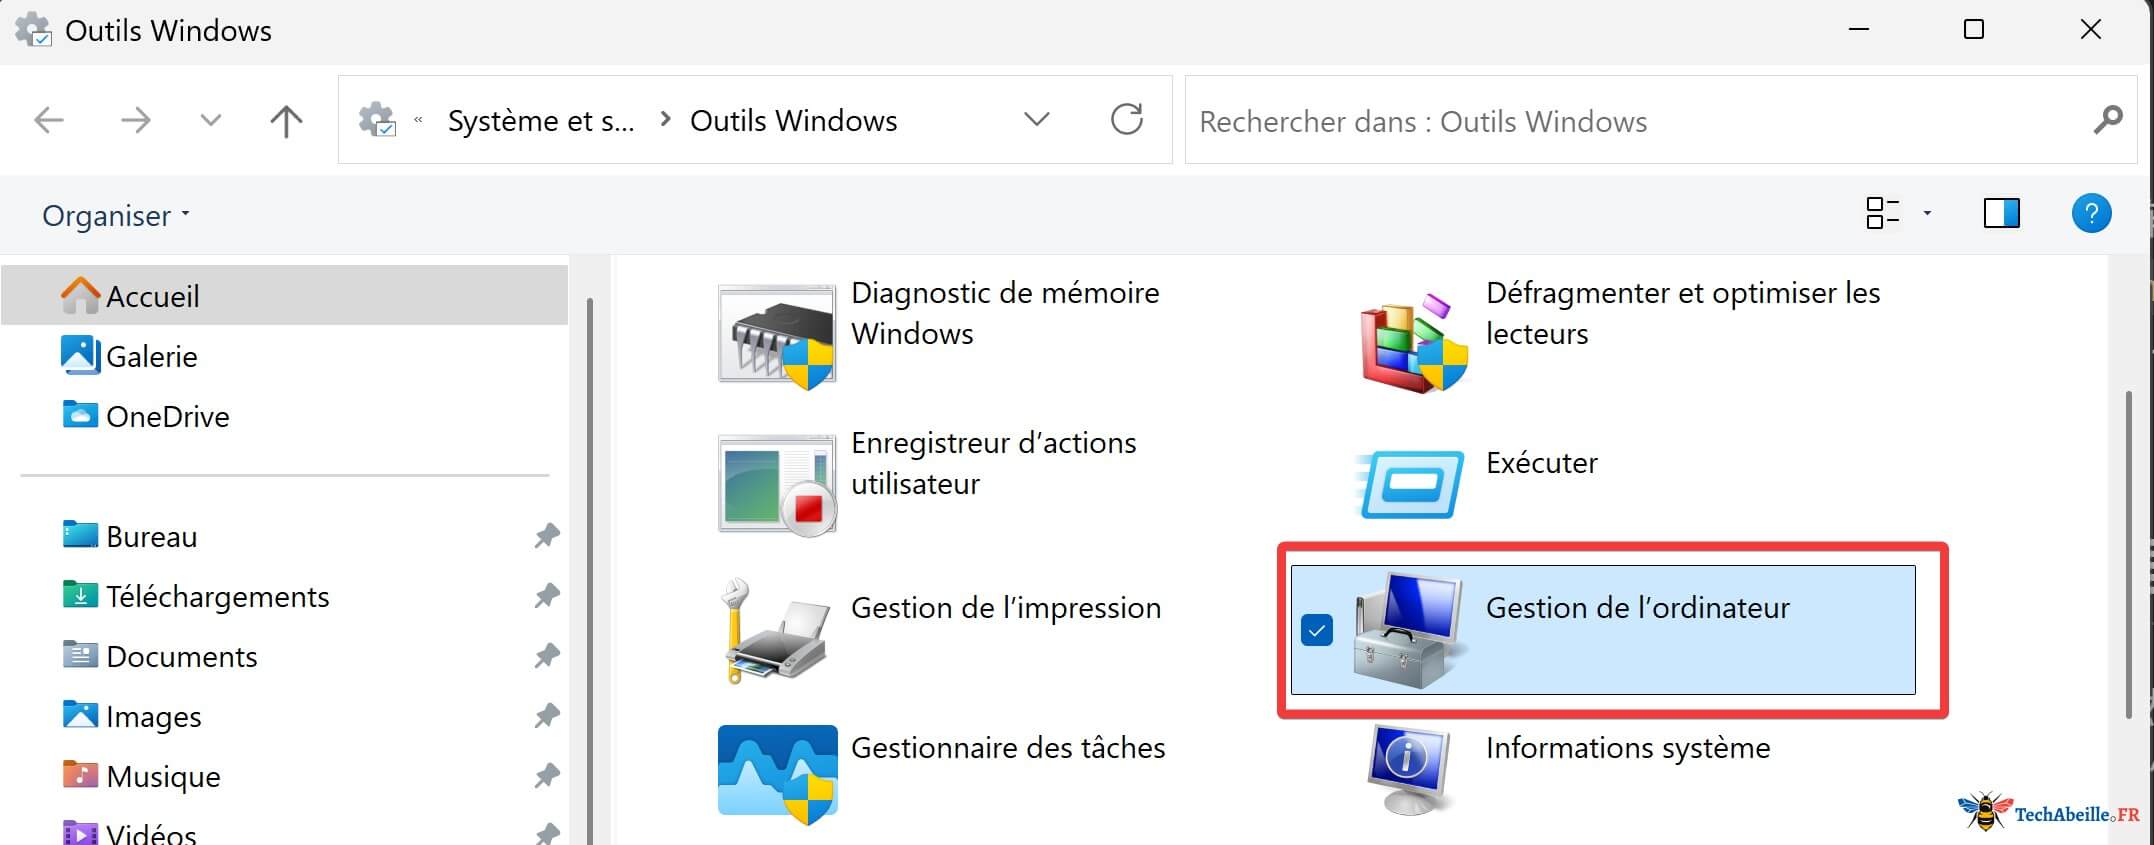Open Gestionnaire des tâches icon
The height and width of the screenshot is (845, 2154).
tap(777, 772)
